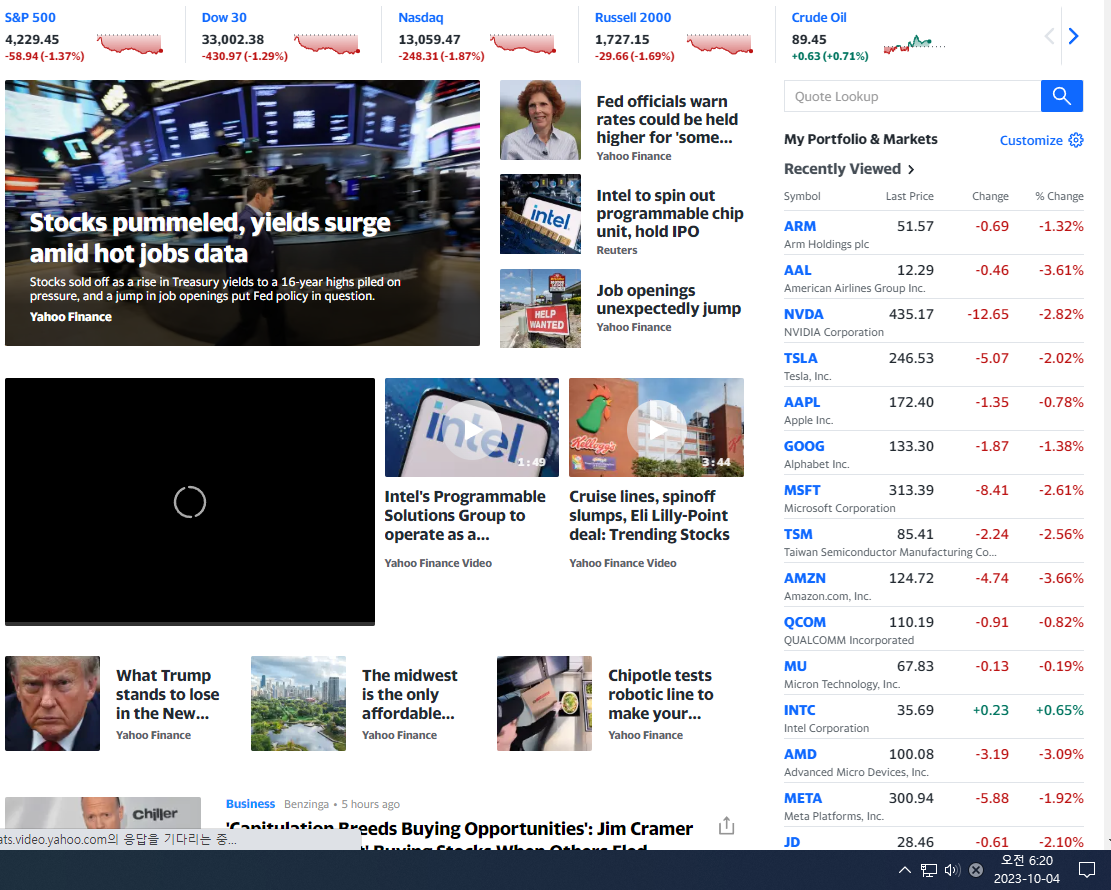
Task: Open the taskbar network icon
Action: (929, 869)
